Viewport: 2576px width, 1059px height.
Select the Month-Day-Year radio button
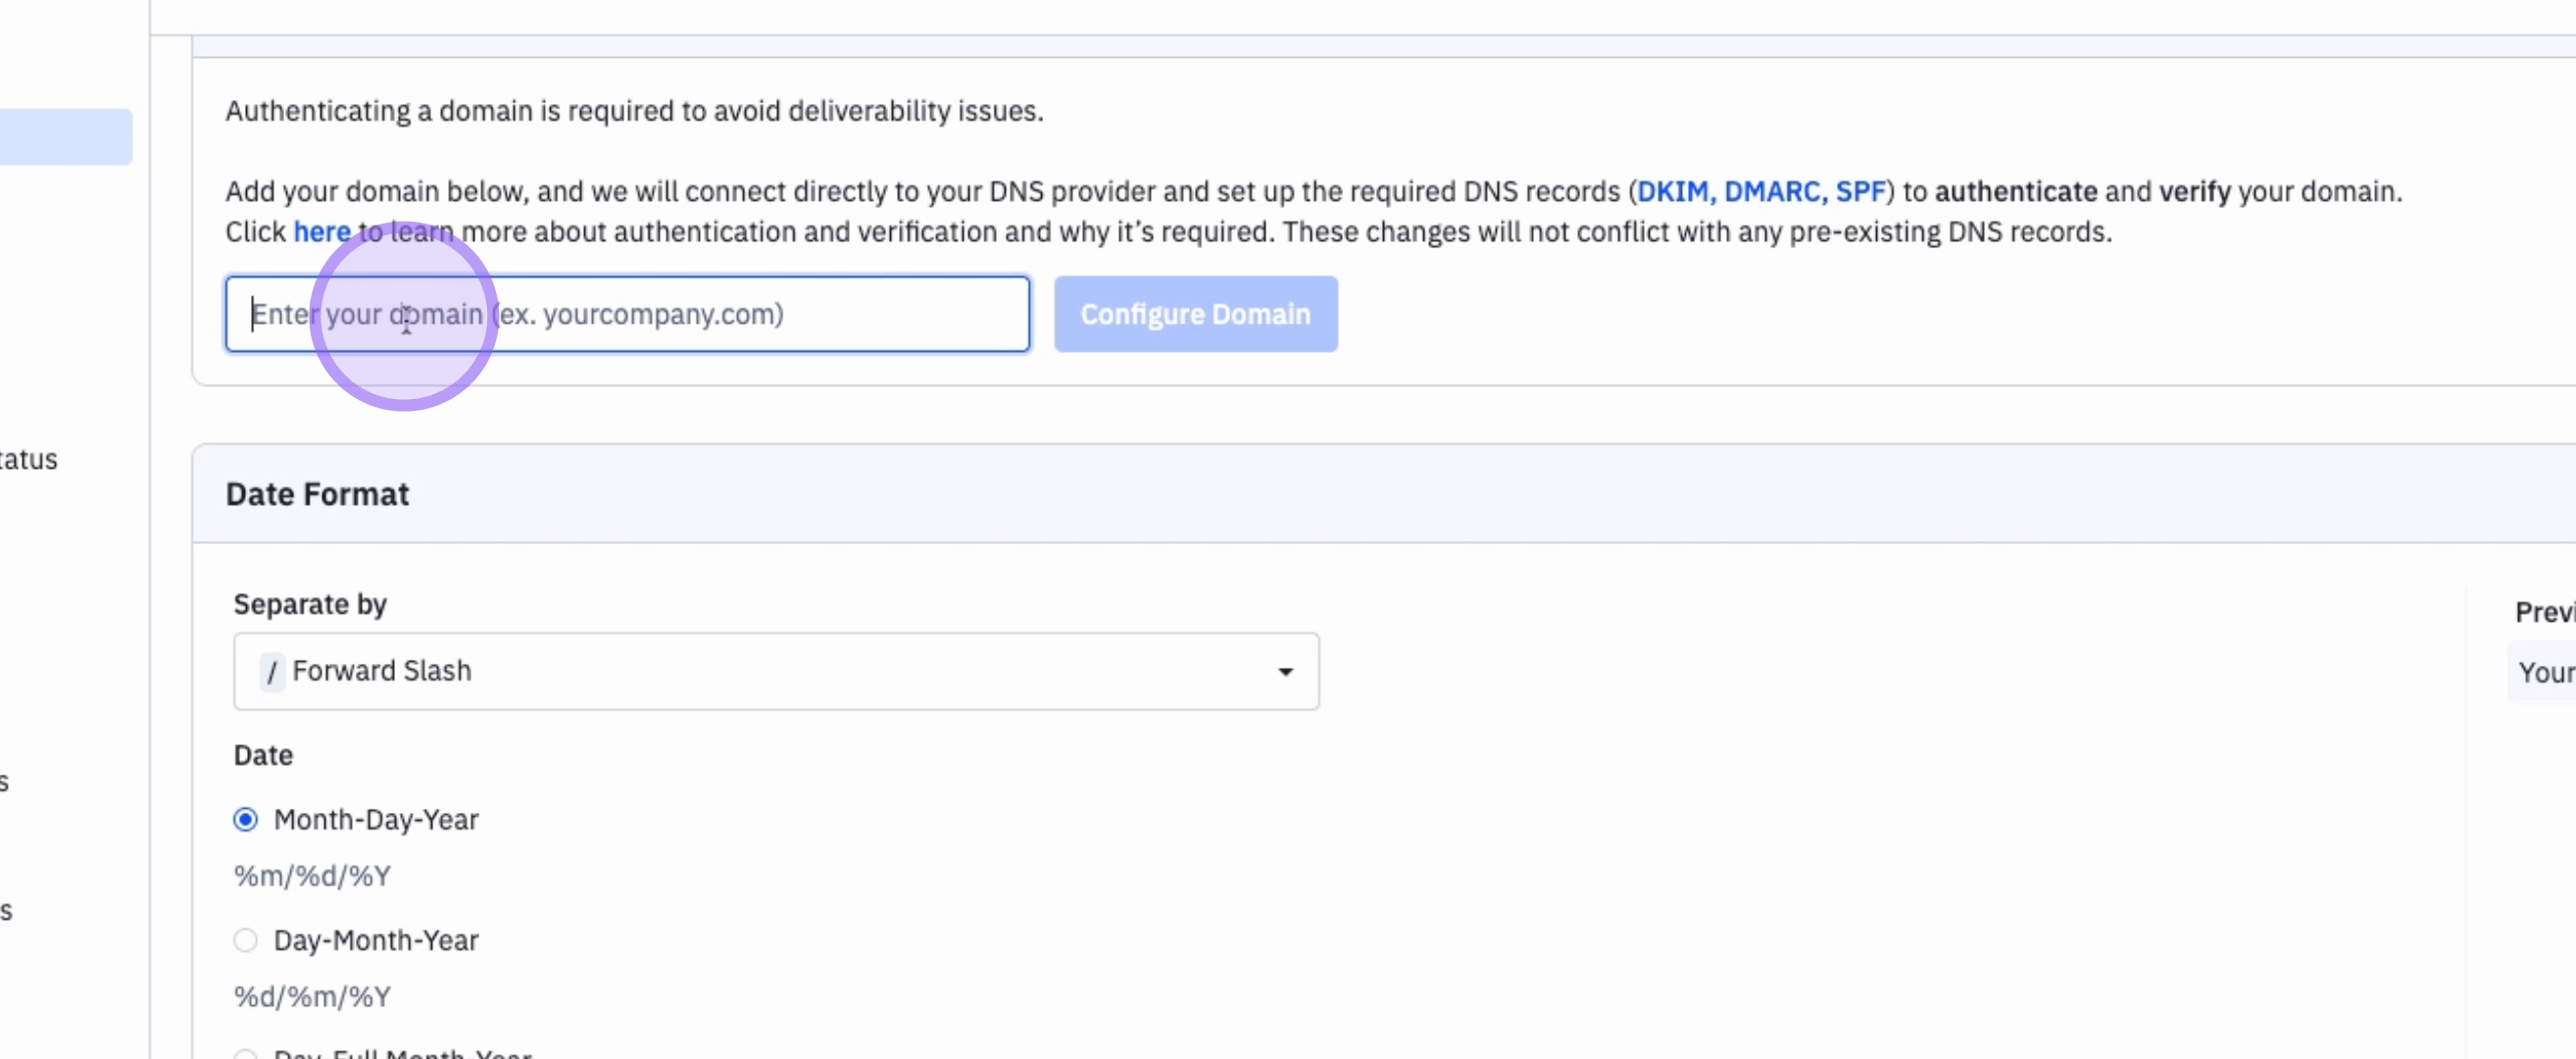(x=245, y=820)
